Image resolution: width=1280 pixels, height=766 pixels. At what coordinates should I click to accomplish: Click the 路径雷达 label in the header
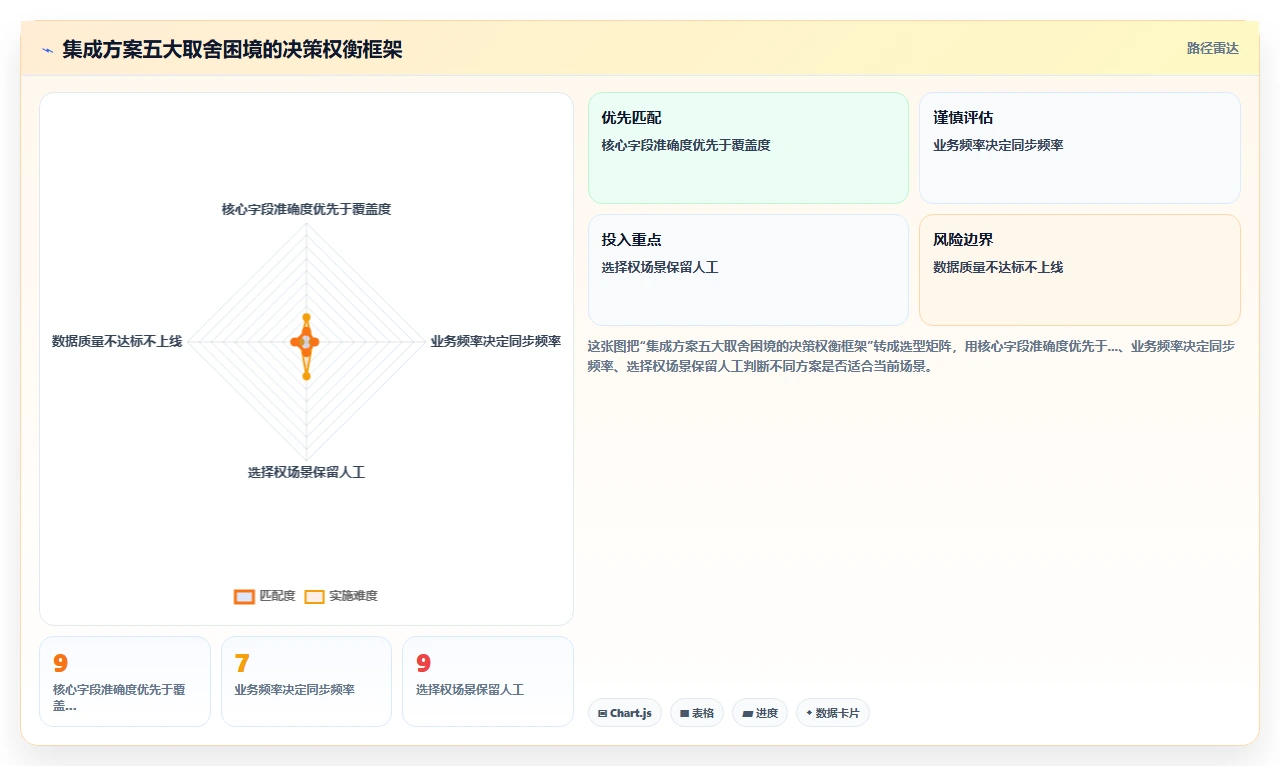[1212, 48]
